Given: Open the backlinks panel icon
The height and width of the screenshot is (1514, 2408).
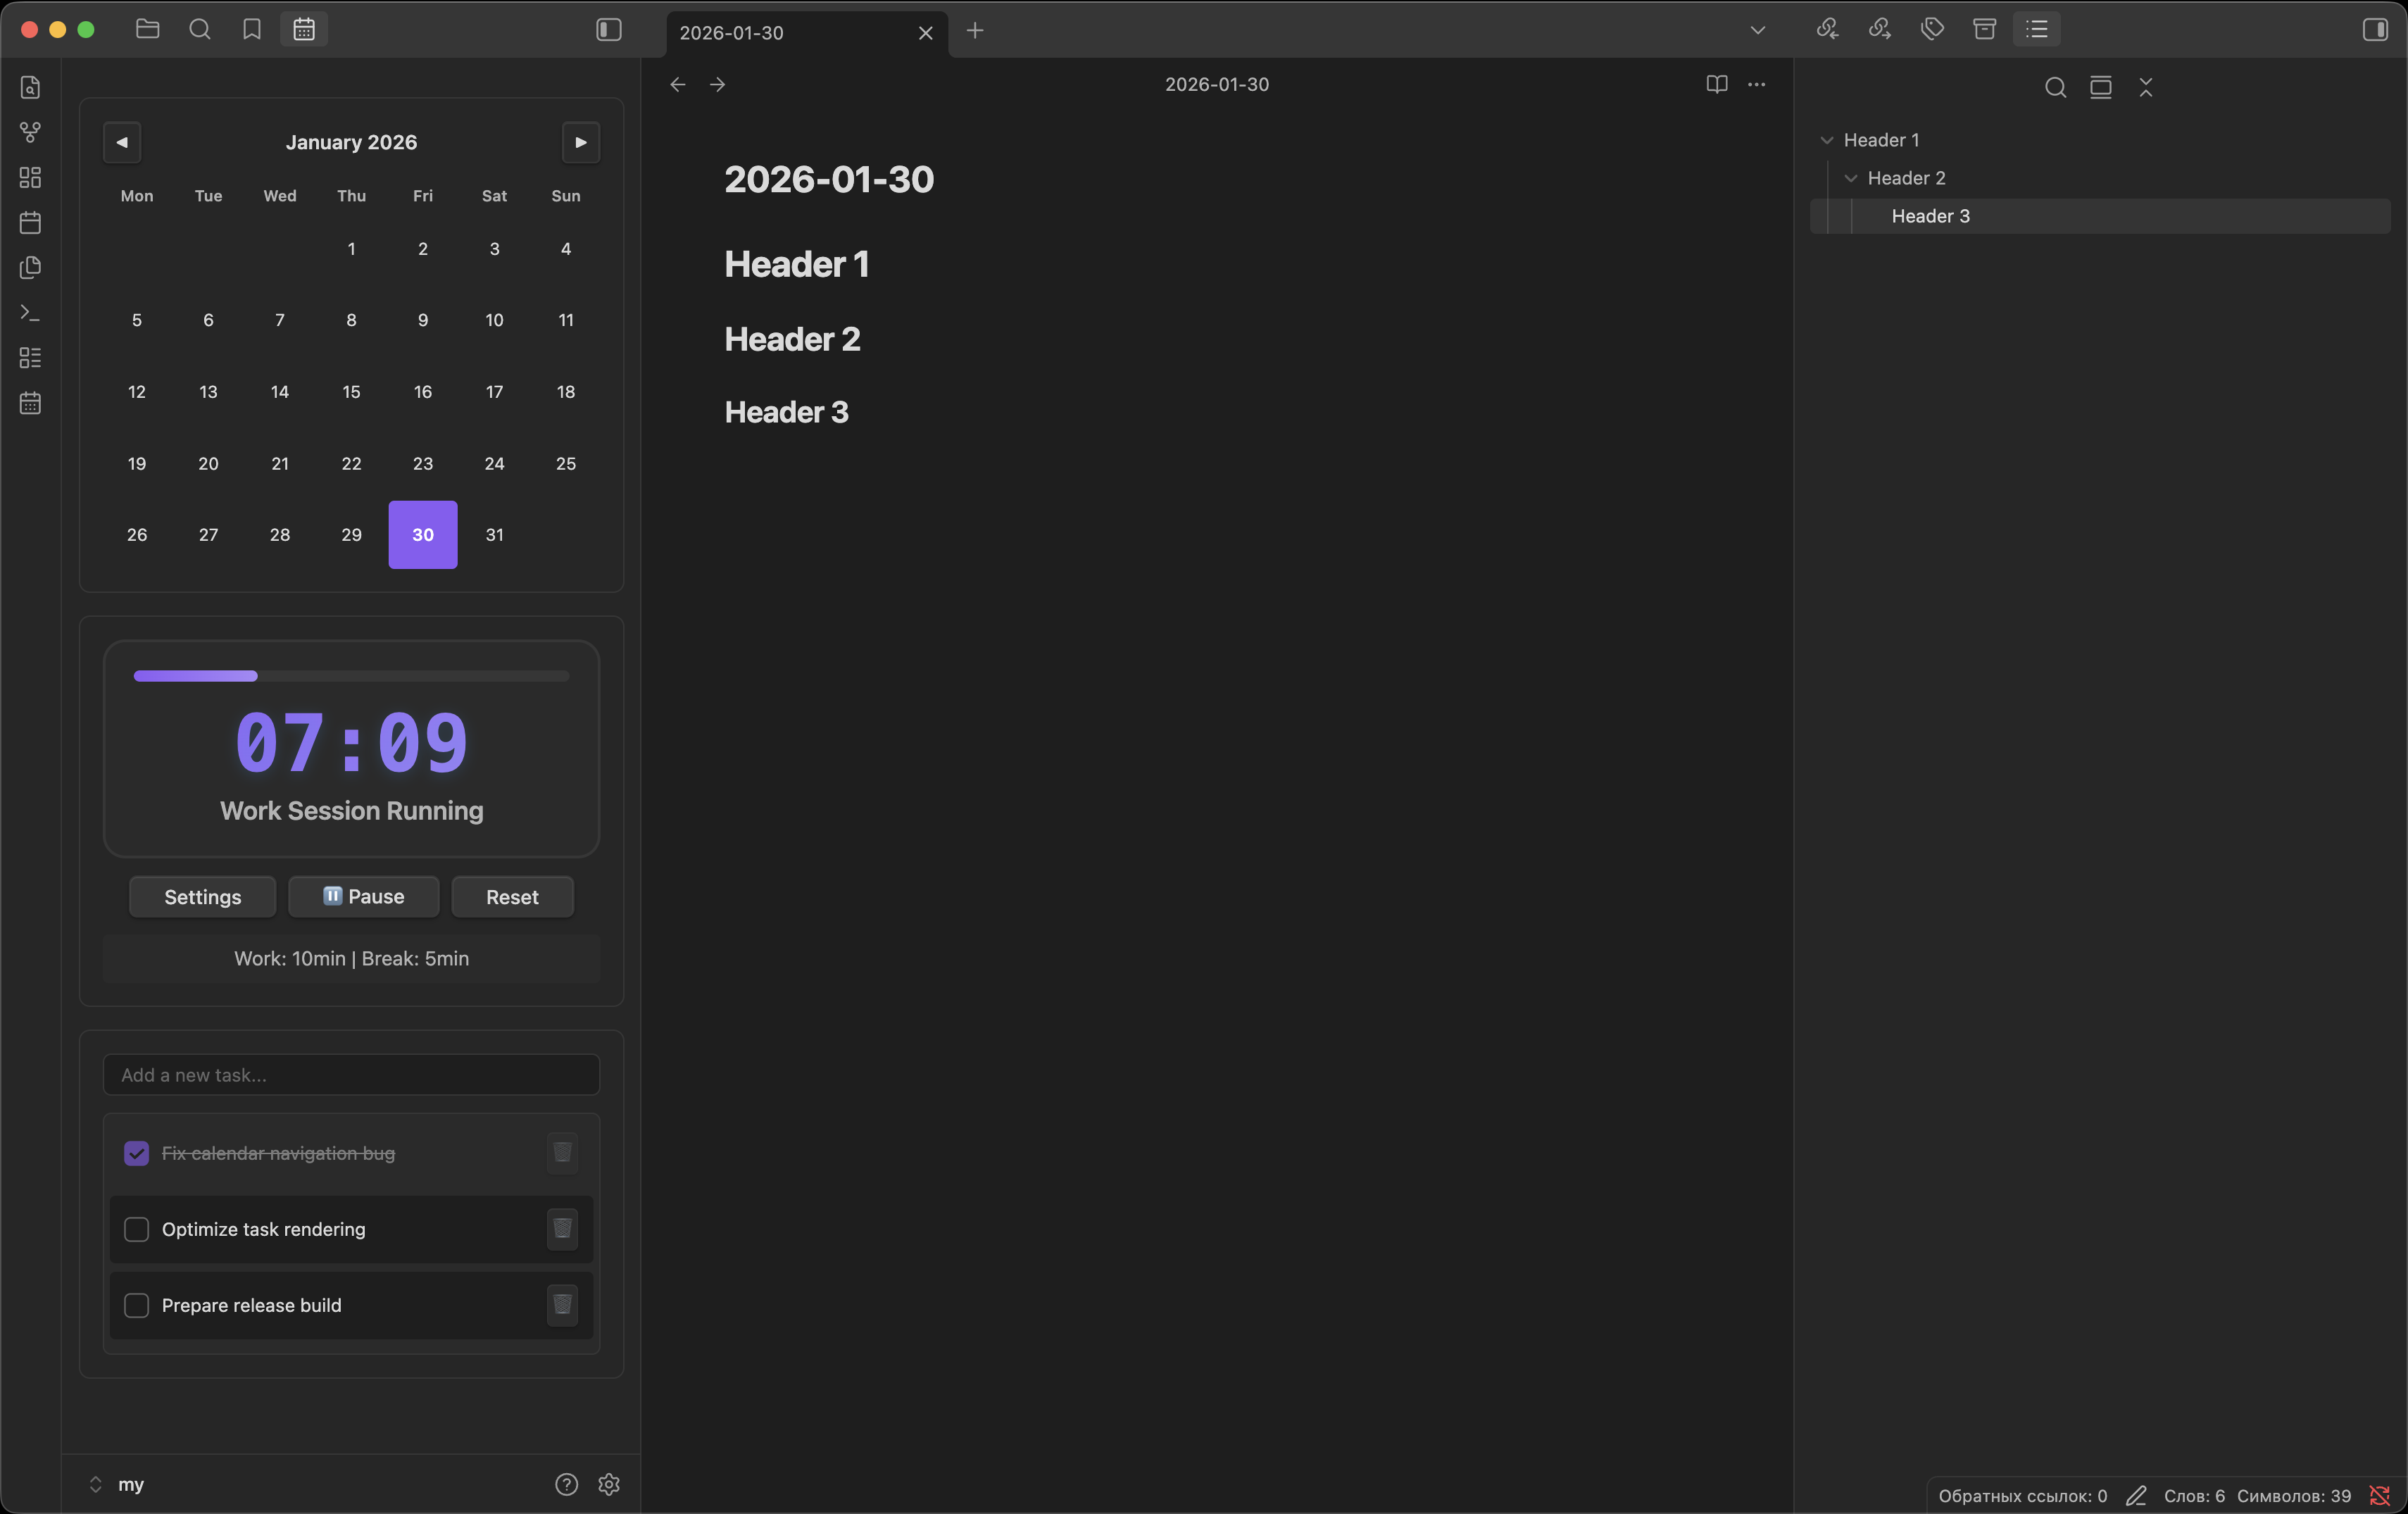Looking at the screenshot, I should [x=1827, y=30].
